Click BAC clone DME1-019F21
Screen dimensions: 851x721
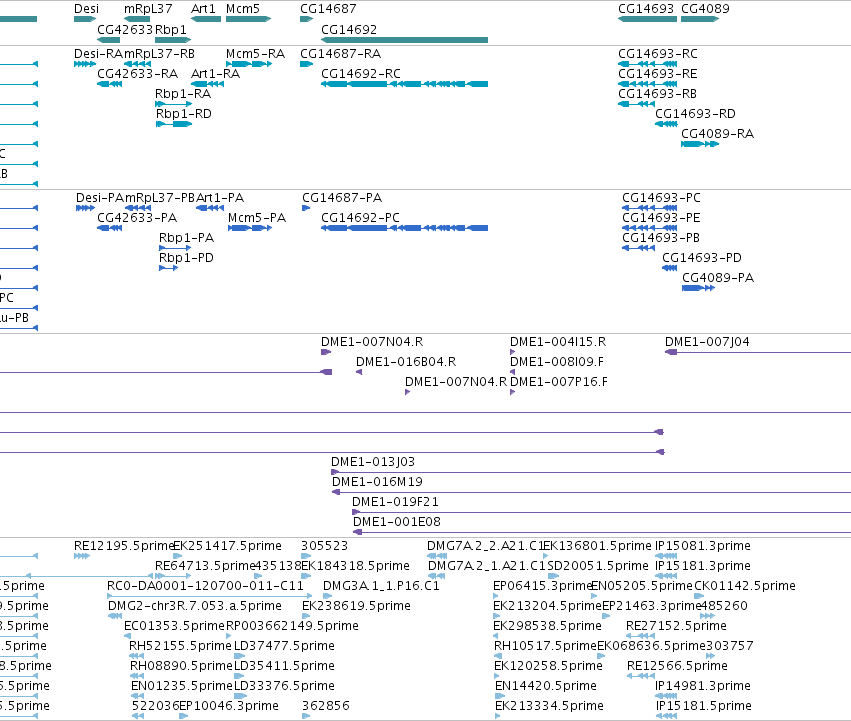[601, 513]
